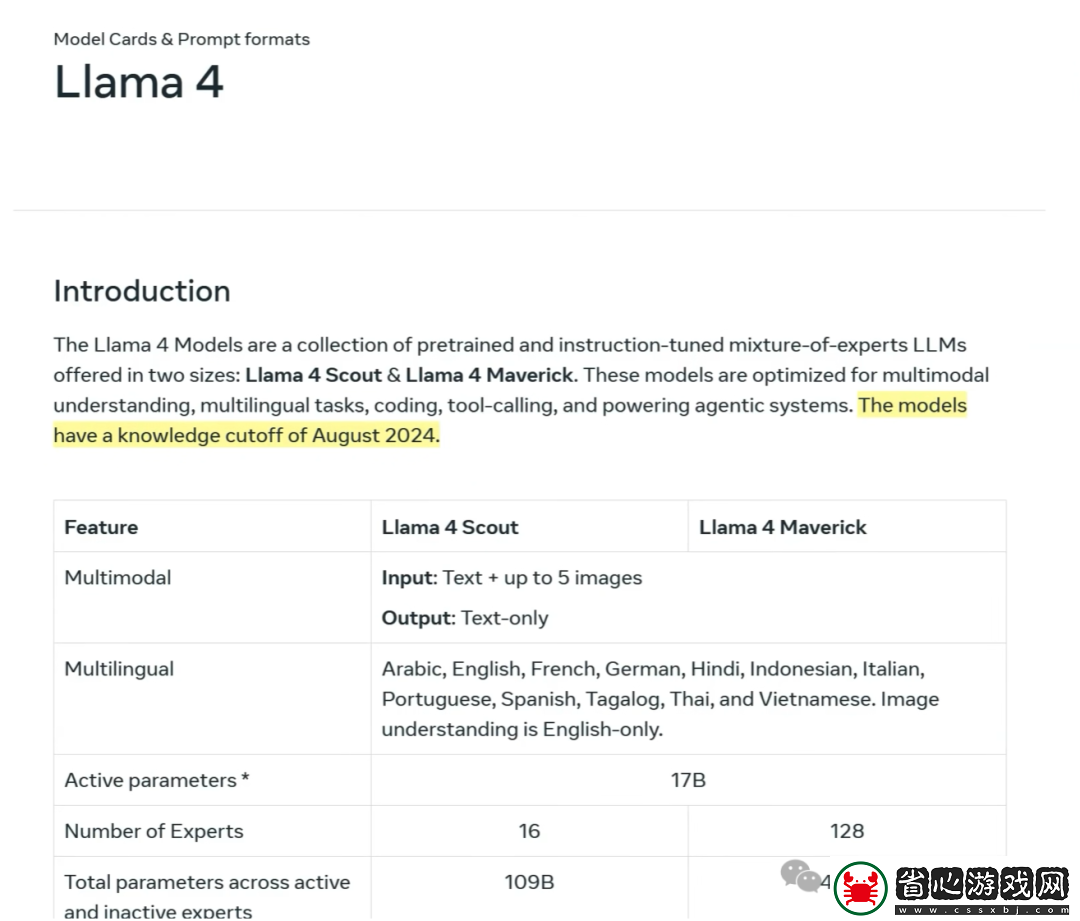This screenshot has height=921, width=1080.
Task: Select the Llama 4 Scout column header
Action: click(x=450, y=528)
